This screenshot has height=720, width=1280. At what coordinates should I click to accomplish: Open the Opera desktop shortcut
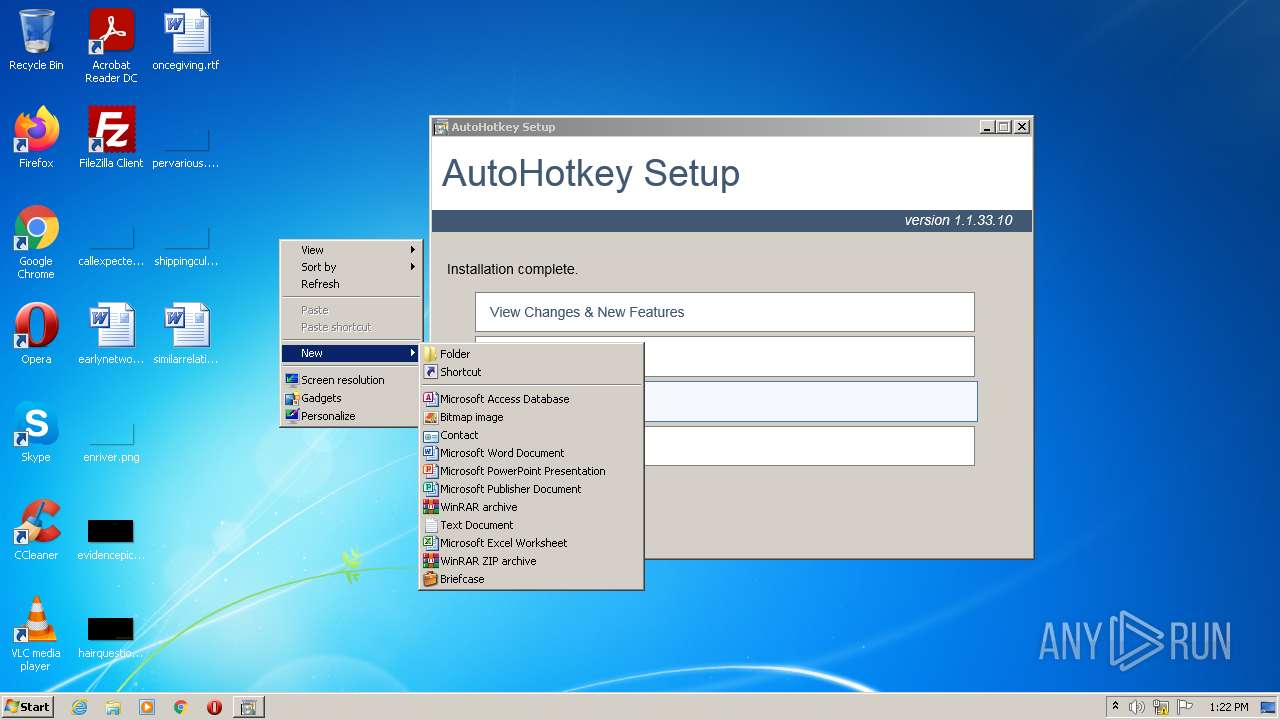36,334
